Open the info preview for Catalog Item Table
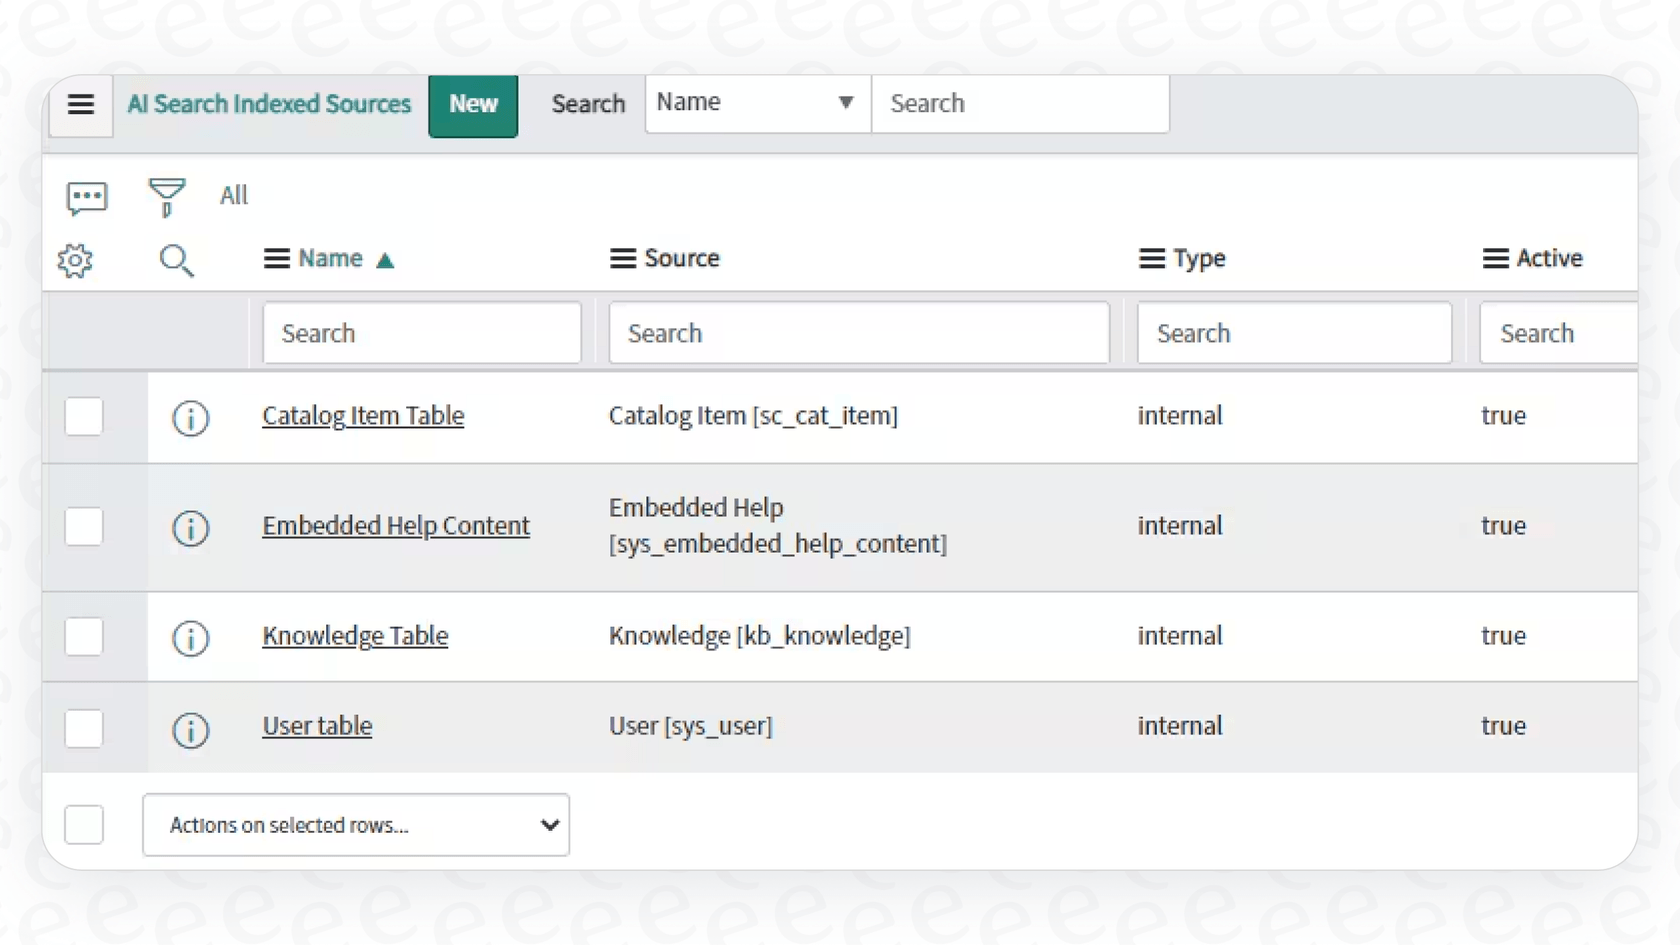Image resolution: width=1680 pixels, height=945 pixels. (x=190, y=418)
